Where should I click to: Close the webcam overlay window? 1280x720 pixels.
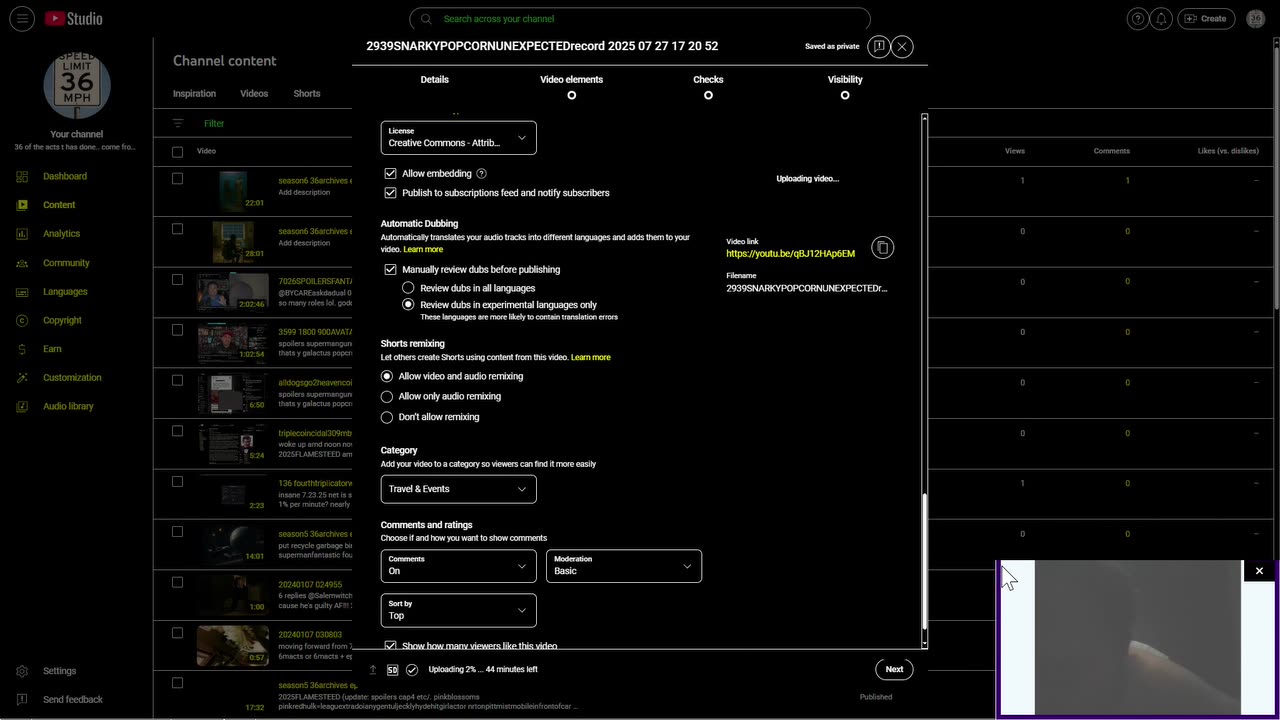tap(1259, 571)
